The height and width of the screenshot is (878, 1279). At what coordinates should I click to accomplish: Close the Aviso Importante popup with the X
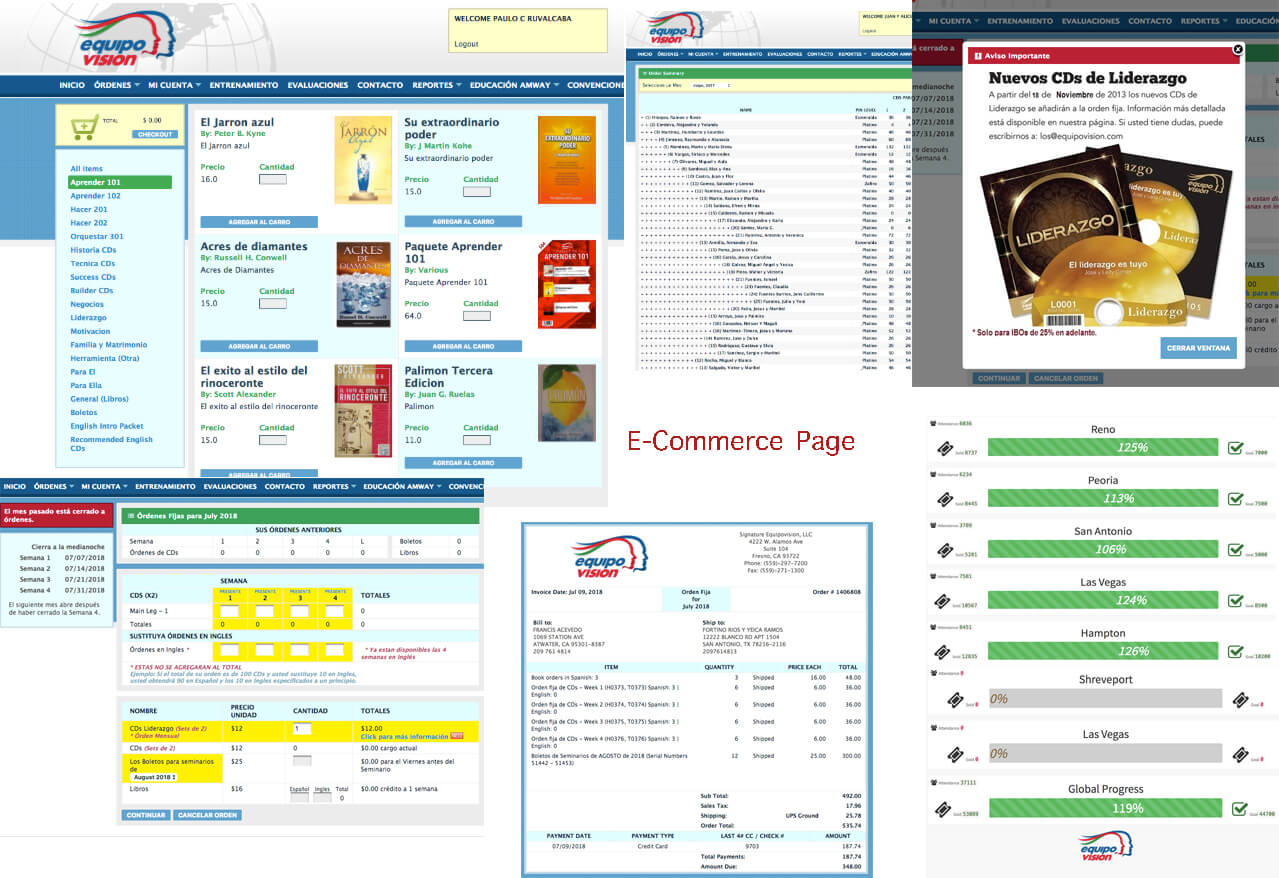coord(1238,48)
